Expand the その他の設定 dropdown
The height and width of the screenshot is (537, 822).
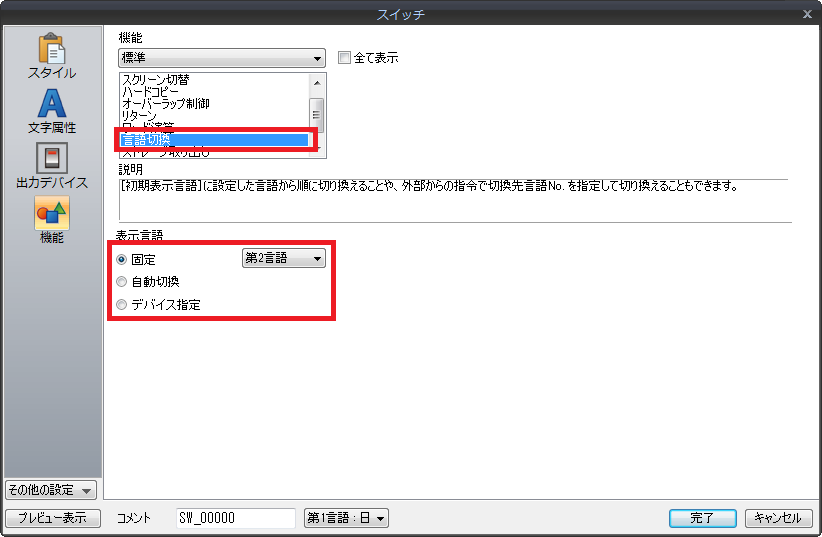coord(50,490)
